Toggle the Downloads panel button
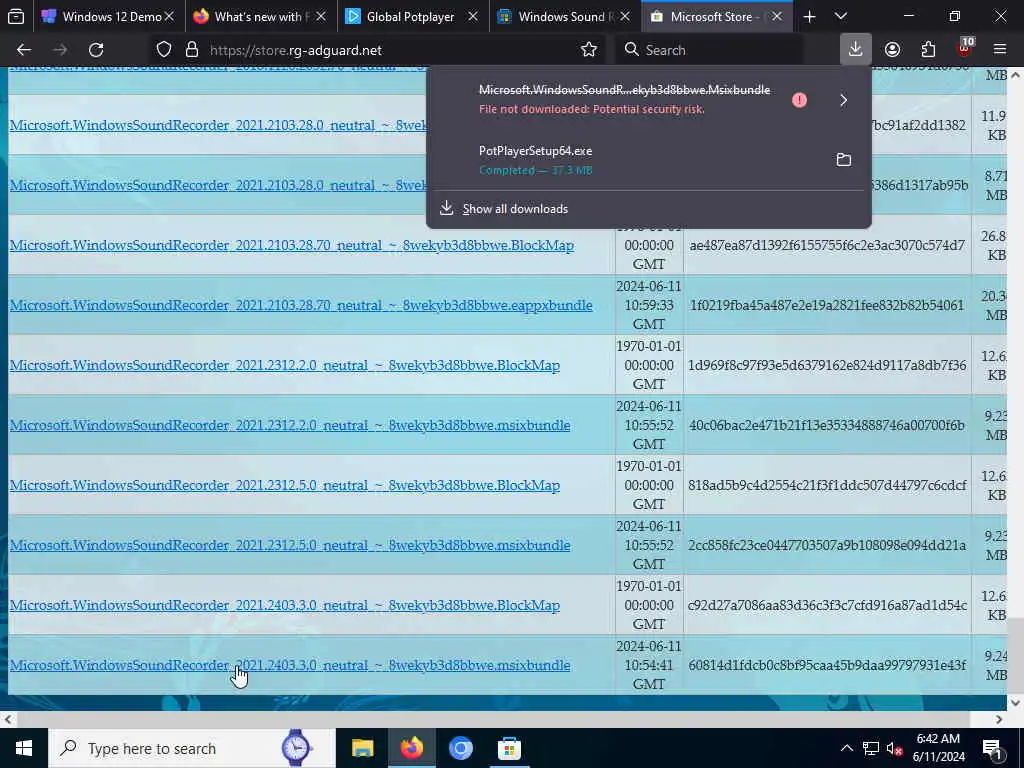This screenshot has width=1024, height=768. pos(855,49)
